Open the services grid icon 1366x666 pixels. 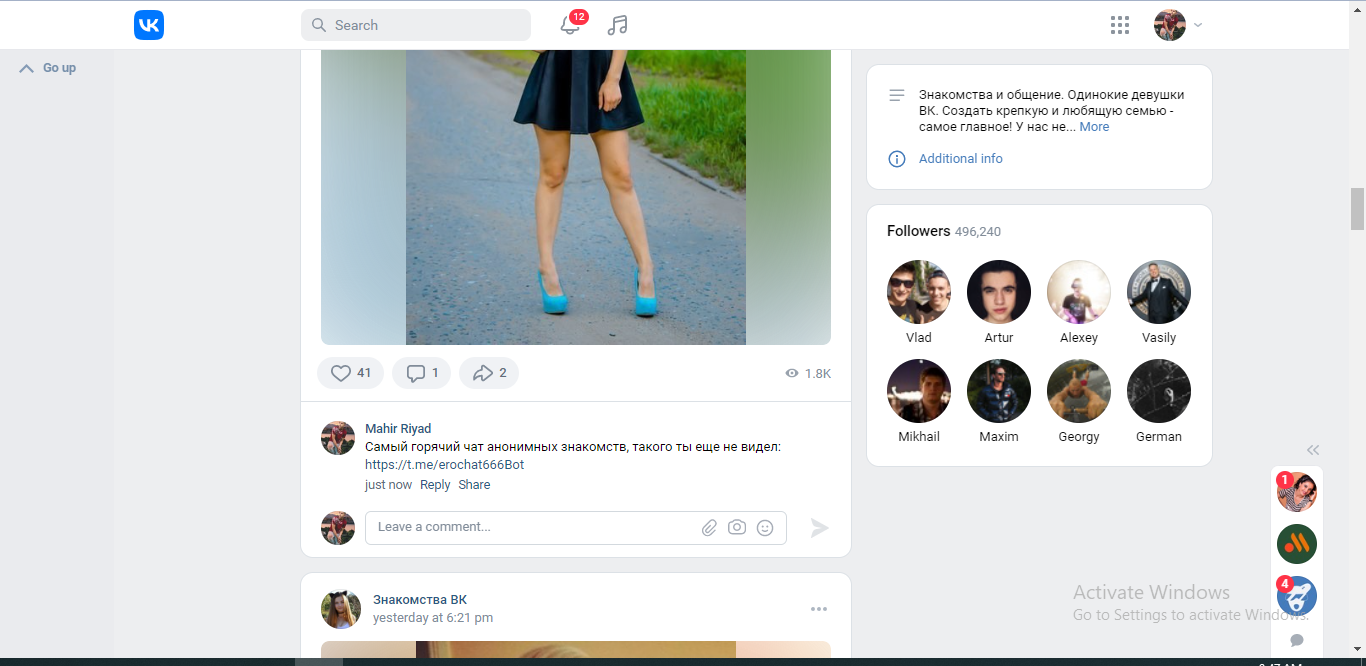pyautogui.click(x=1120, y=25)
